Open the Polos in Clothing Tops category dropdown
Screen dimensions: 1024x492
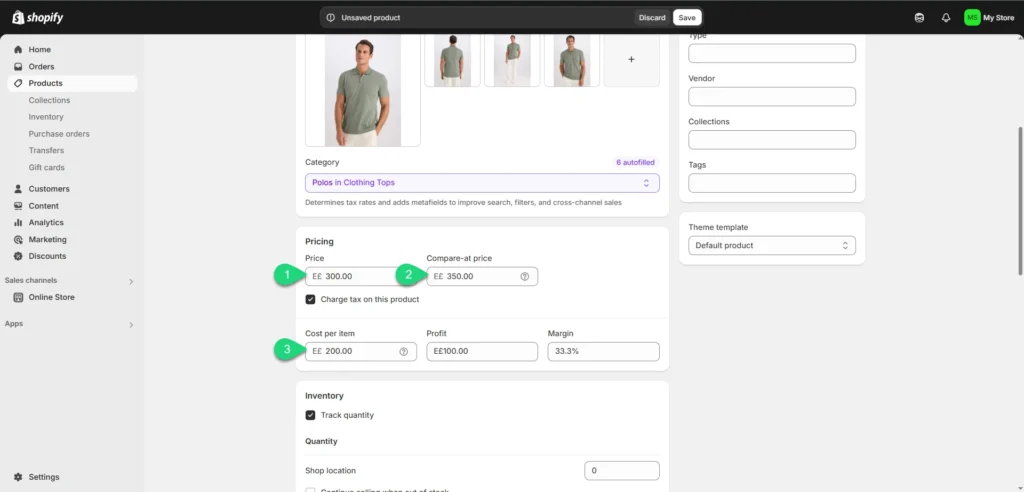tap(482, 183)
